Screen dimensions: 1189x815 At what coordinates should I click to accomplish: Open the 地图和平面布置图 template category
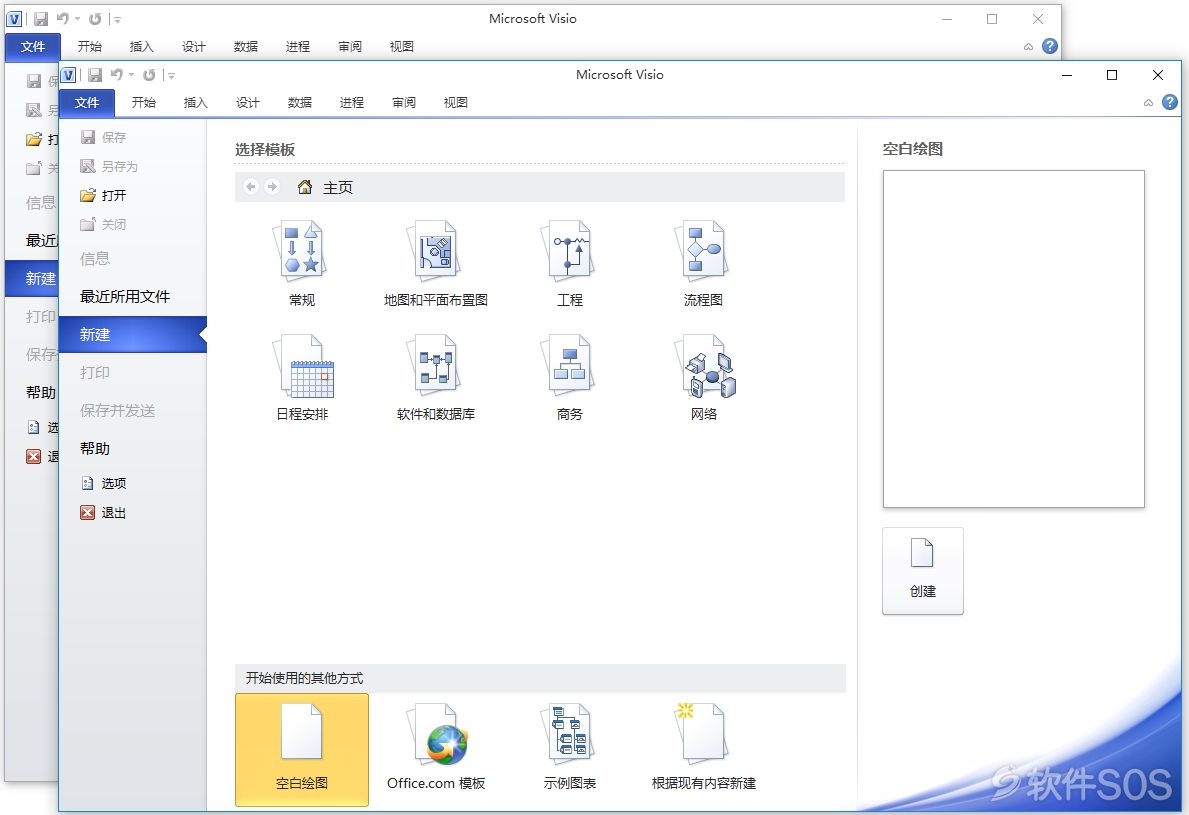[x=436, y=262]
